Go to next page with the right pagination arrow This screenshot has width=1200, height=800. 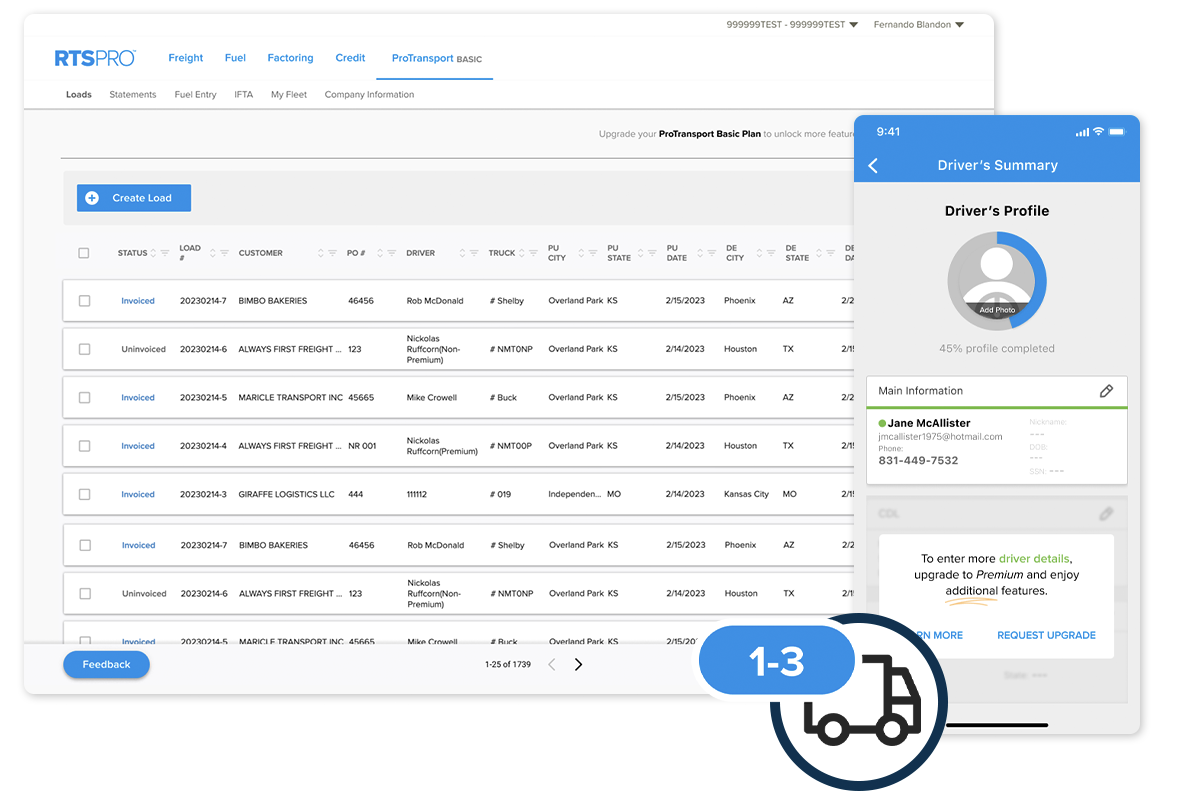[x=578, y=663]
